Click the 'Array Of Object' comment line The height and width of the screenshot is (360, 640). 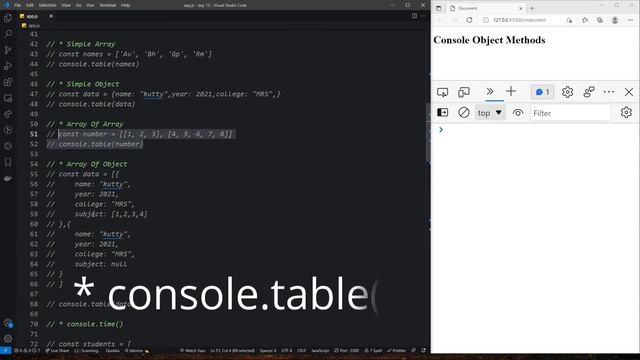87,164
